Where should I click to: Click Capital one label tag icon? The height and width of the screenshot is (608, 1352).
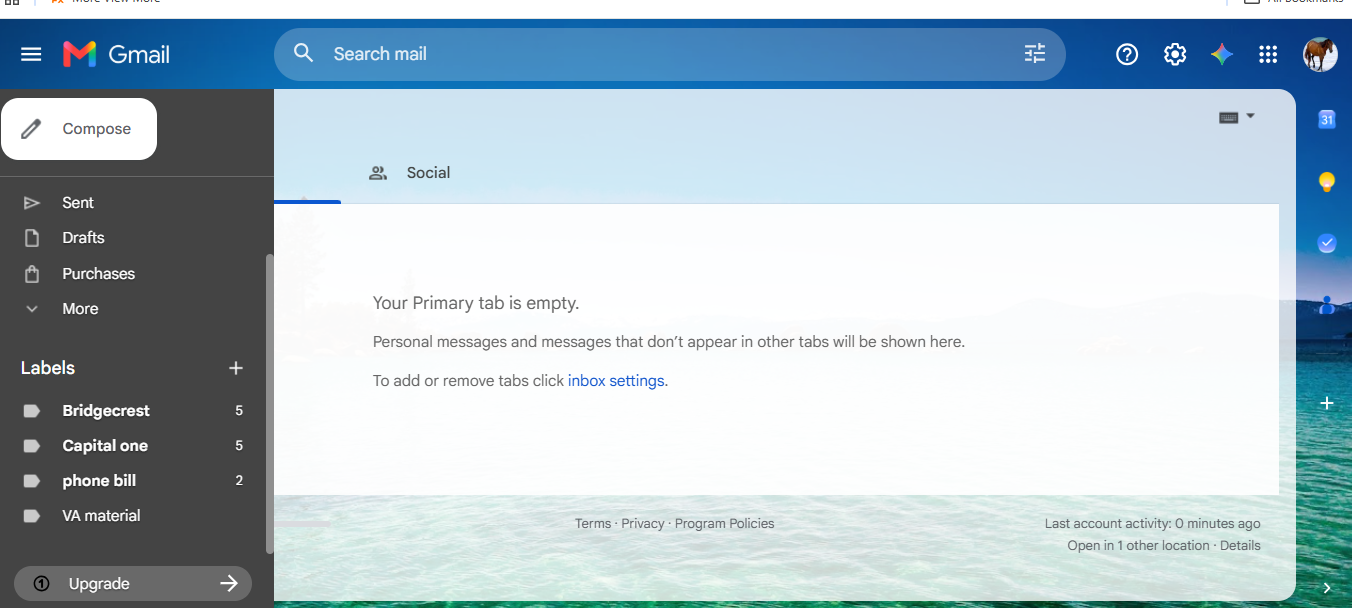click(x=32, y=446)
